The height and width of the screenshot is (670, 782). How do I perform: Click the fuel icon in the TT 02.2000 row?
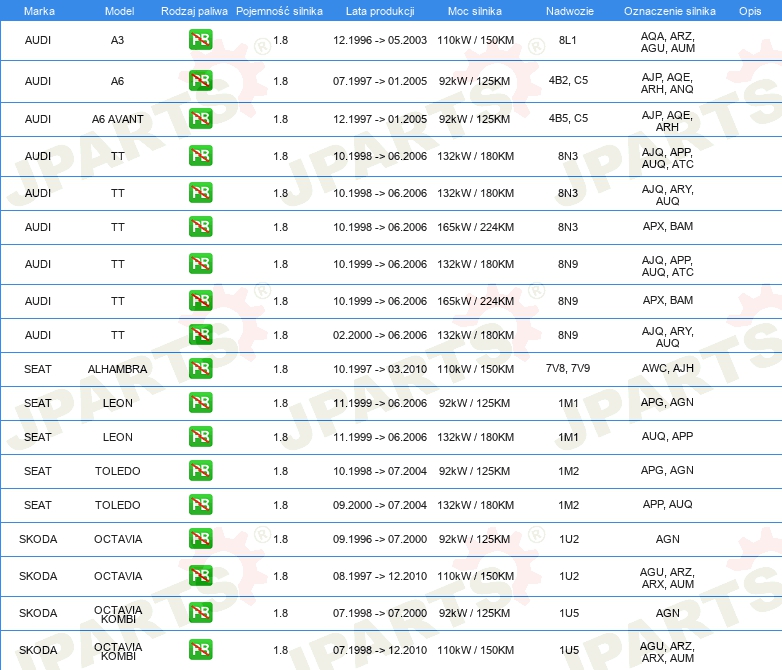point(200,334)
